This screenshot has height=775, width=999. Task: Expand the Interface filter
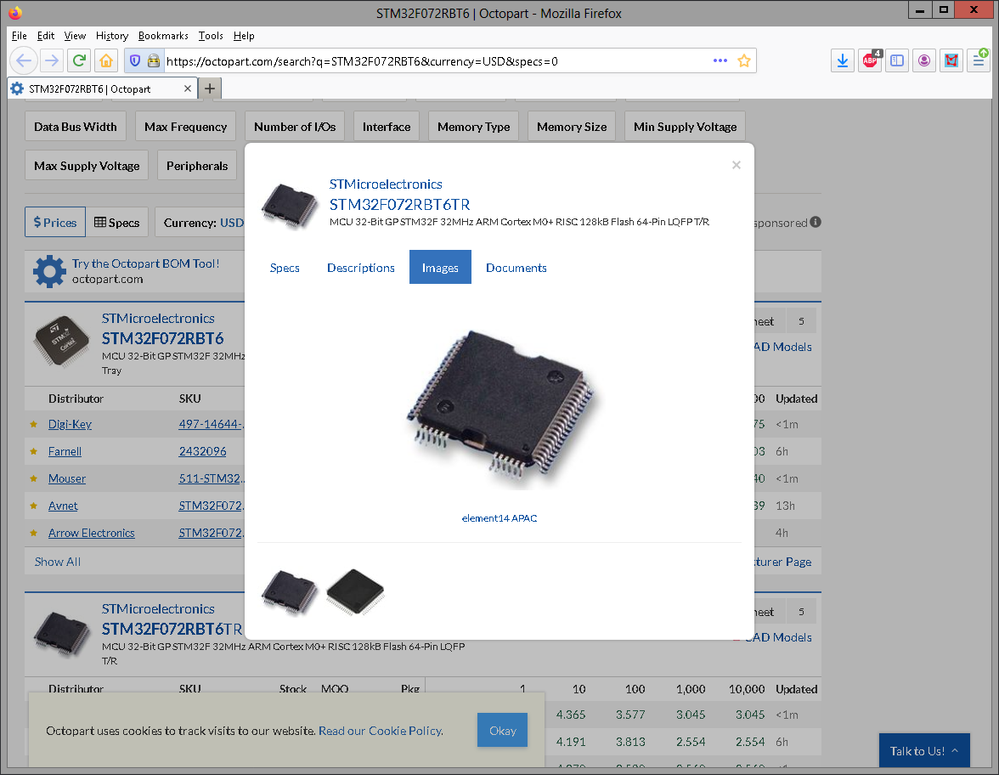point(386,127)
